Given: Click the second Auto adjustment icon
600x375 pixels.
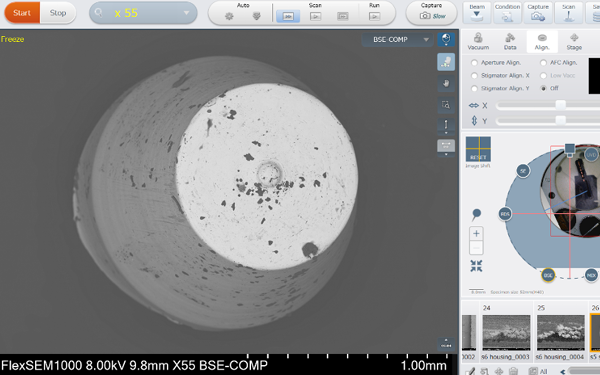Looking at the screenshot, I should pyautogui.click(x=256, y=16).
